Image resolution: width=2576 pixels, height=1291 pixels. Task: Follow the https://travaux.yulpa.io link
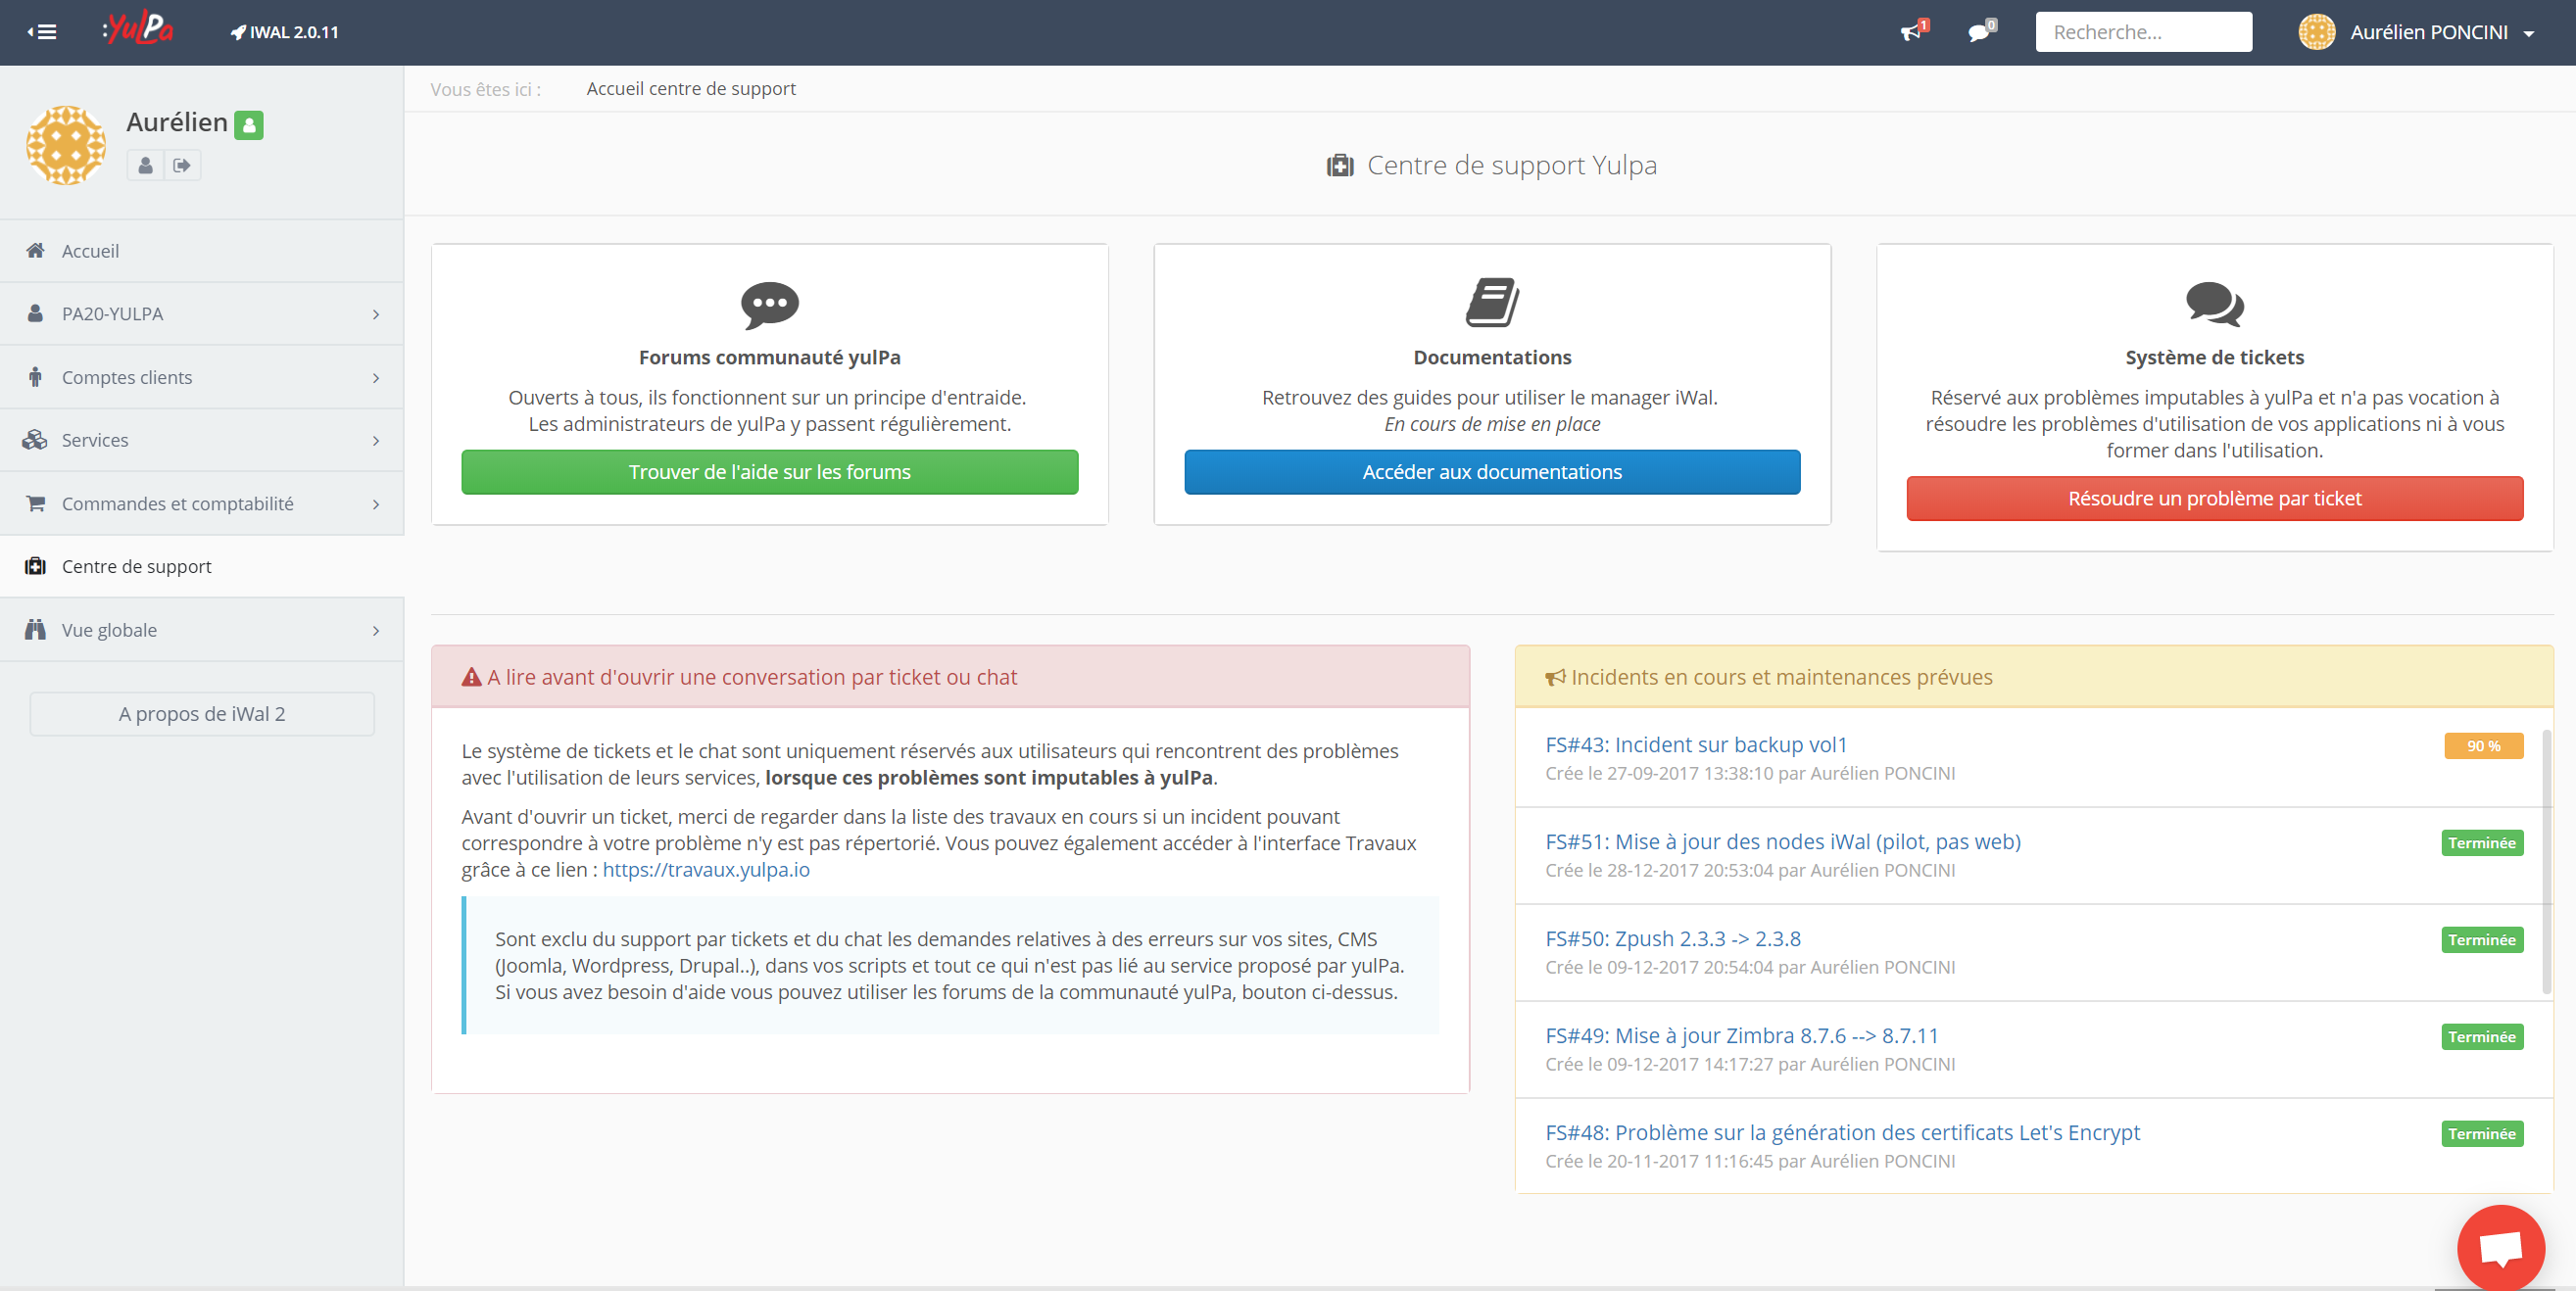[x=706, y=869]
